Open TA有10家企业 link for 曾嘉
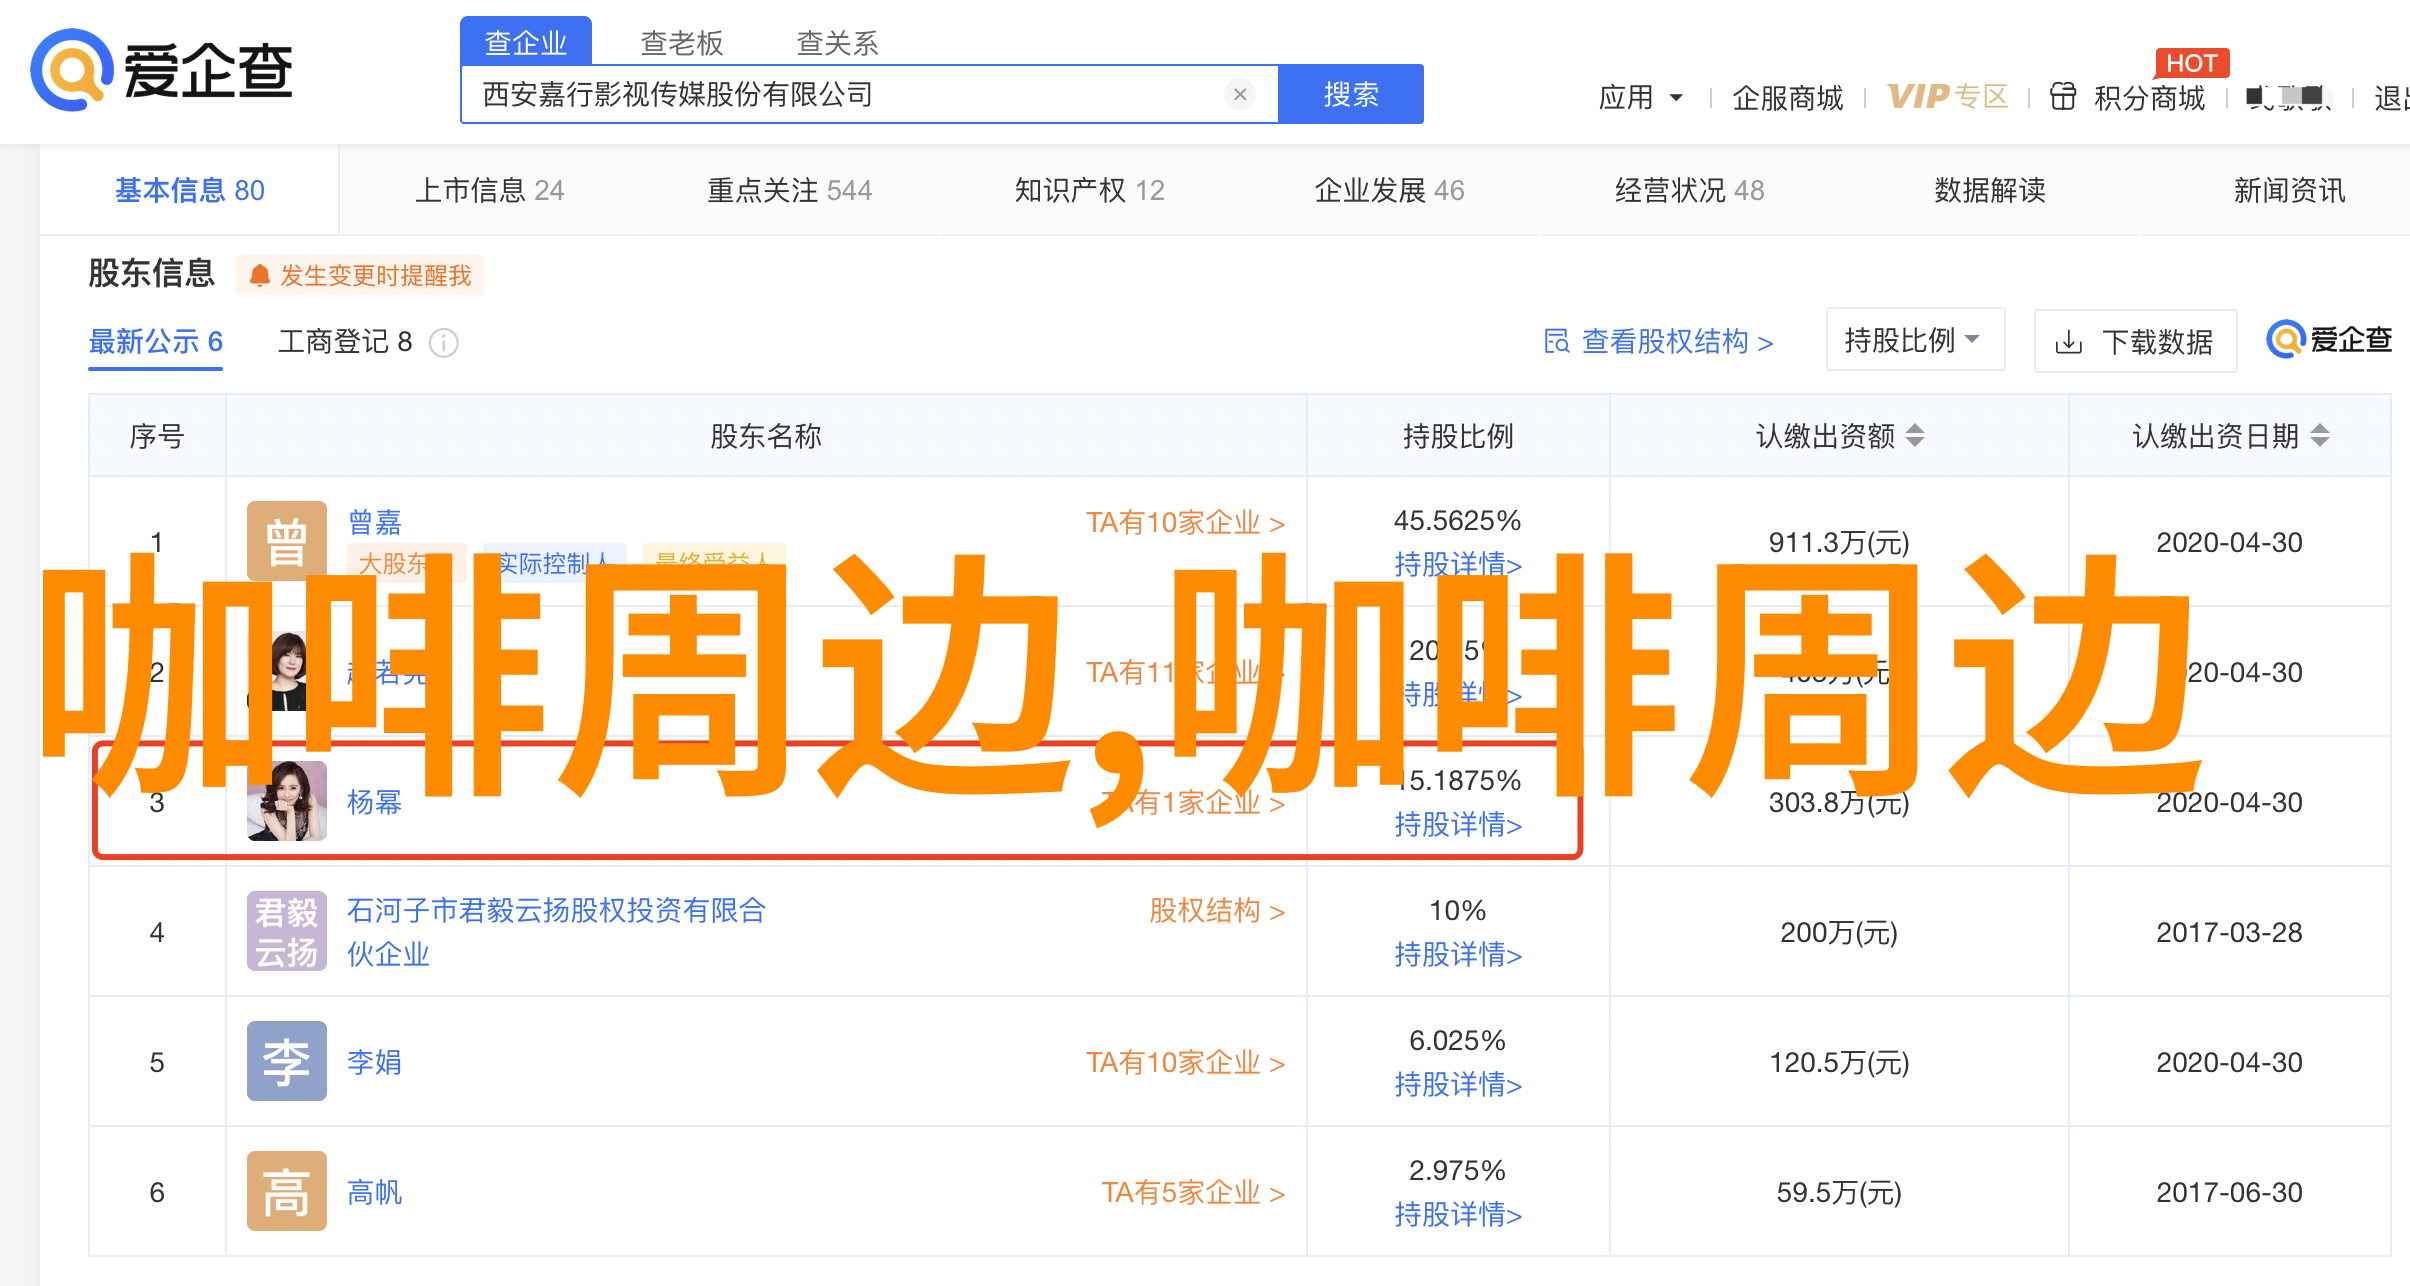This screenshot has width=2410, height=1286. click(1186, 522)
